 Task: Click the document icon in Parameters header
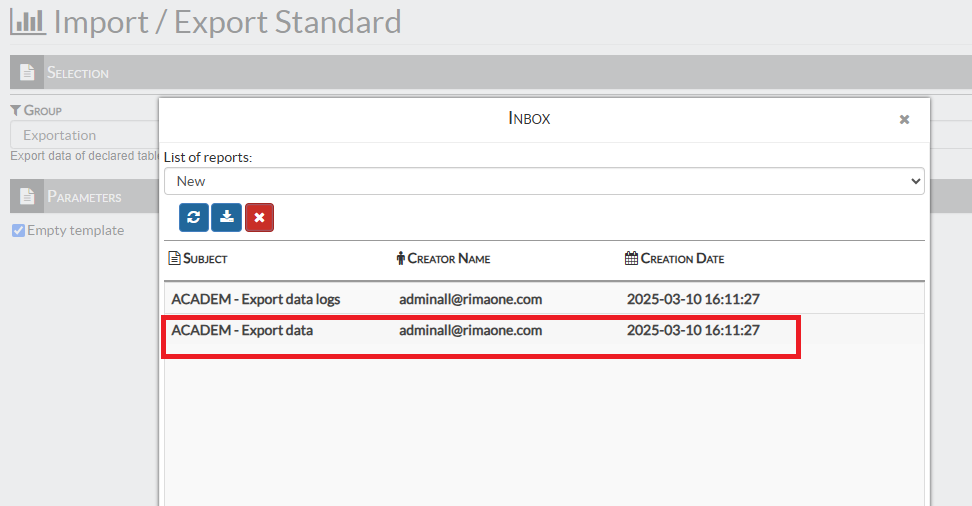pyautogui.click(x=27, y=197)
